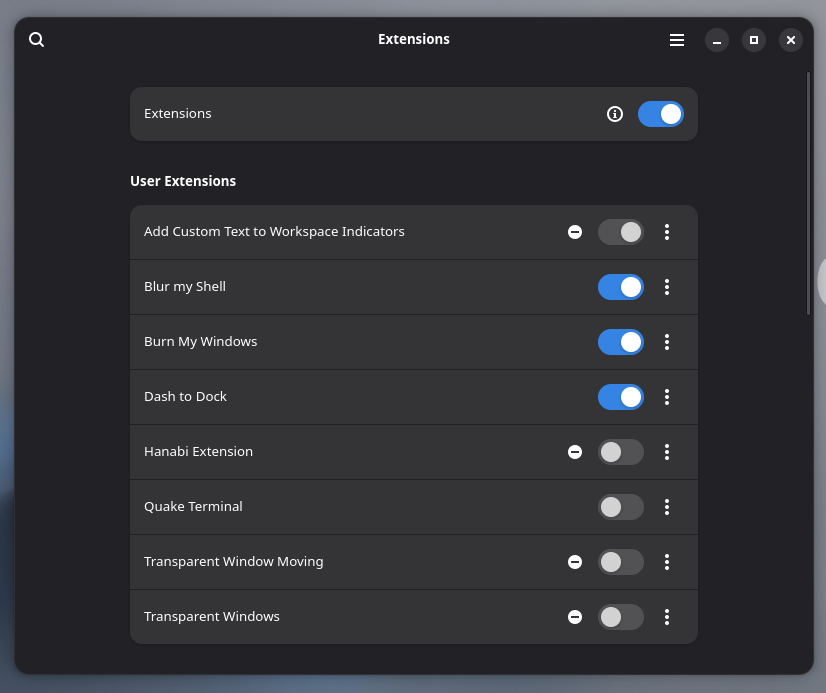
Task: Disable the Dash to Dock toggle
Action: (621, 397)
